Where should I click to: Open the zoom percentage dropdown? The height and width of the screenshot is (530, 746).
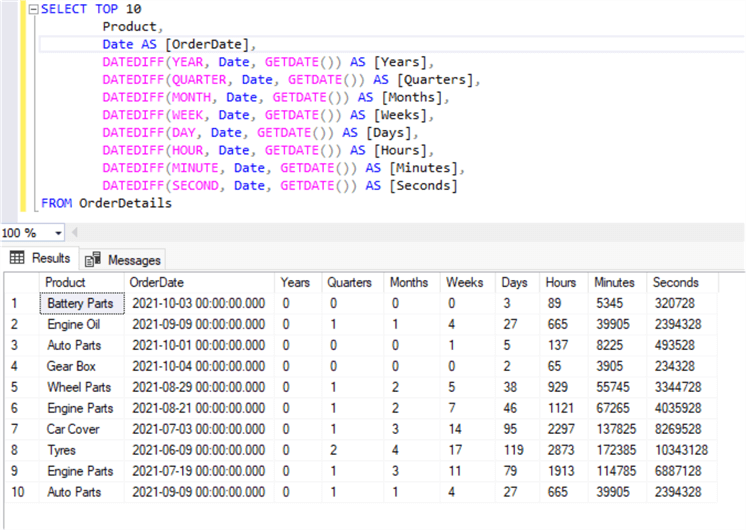[x=59, y=233]
